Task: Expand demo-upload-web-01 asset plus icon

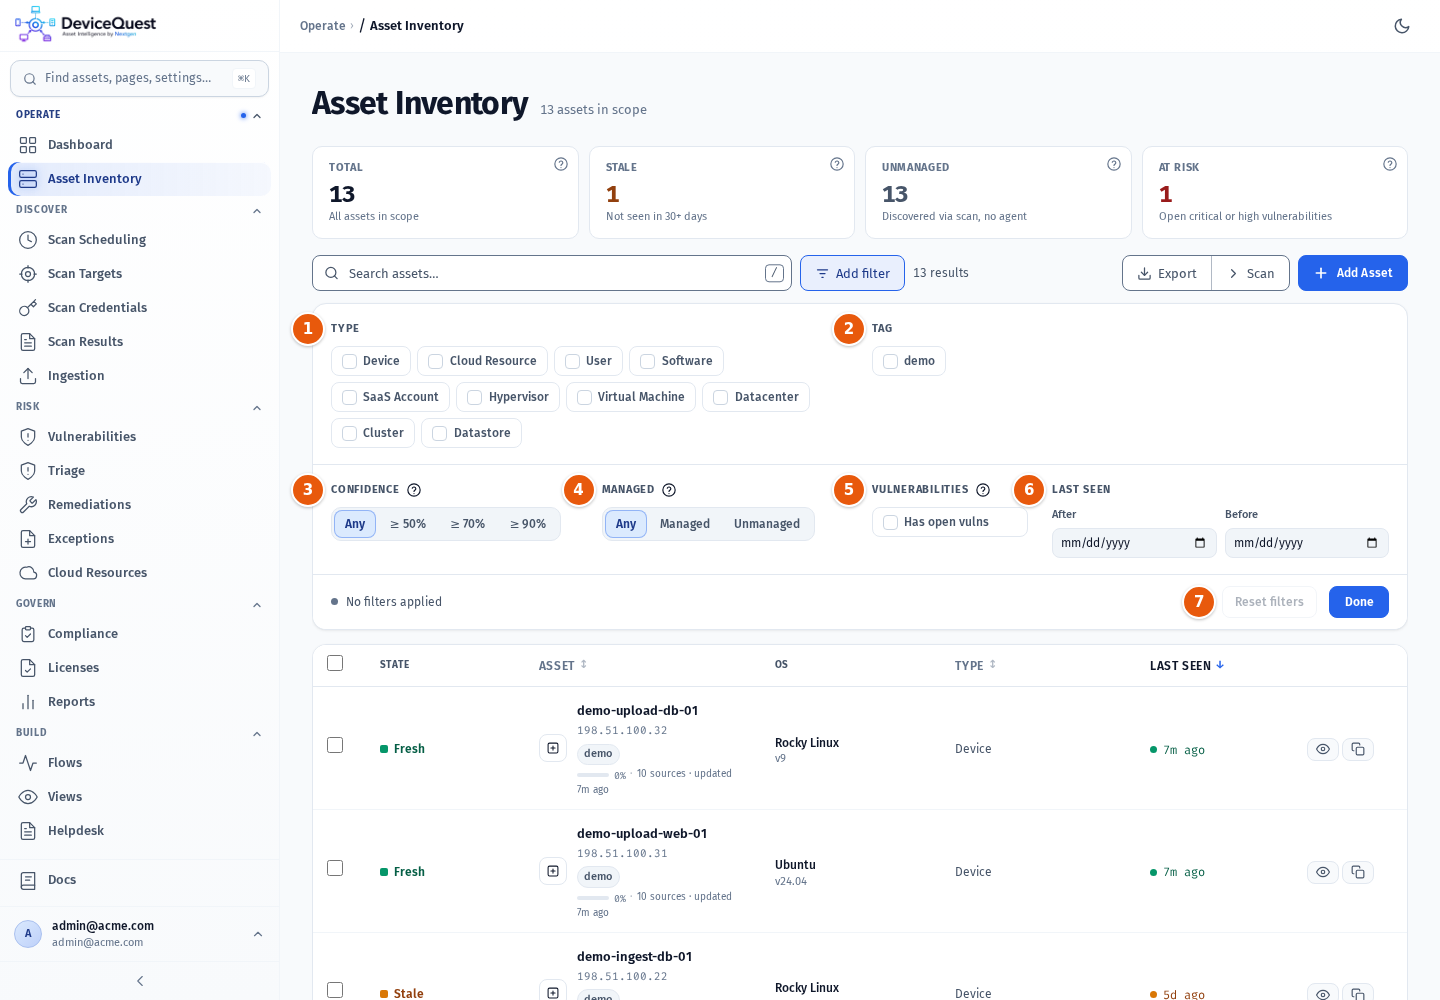Action: [x=553, y=871]
